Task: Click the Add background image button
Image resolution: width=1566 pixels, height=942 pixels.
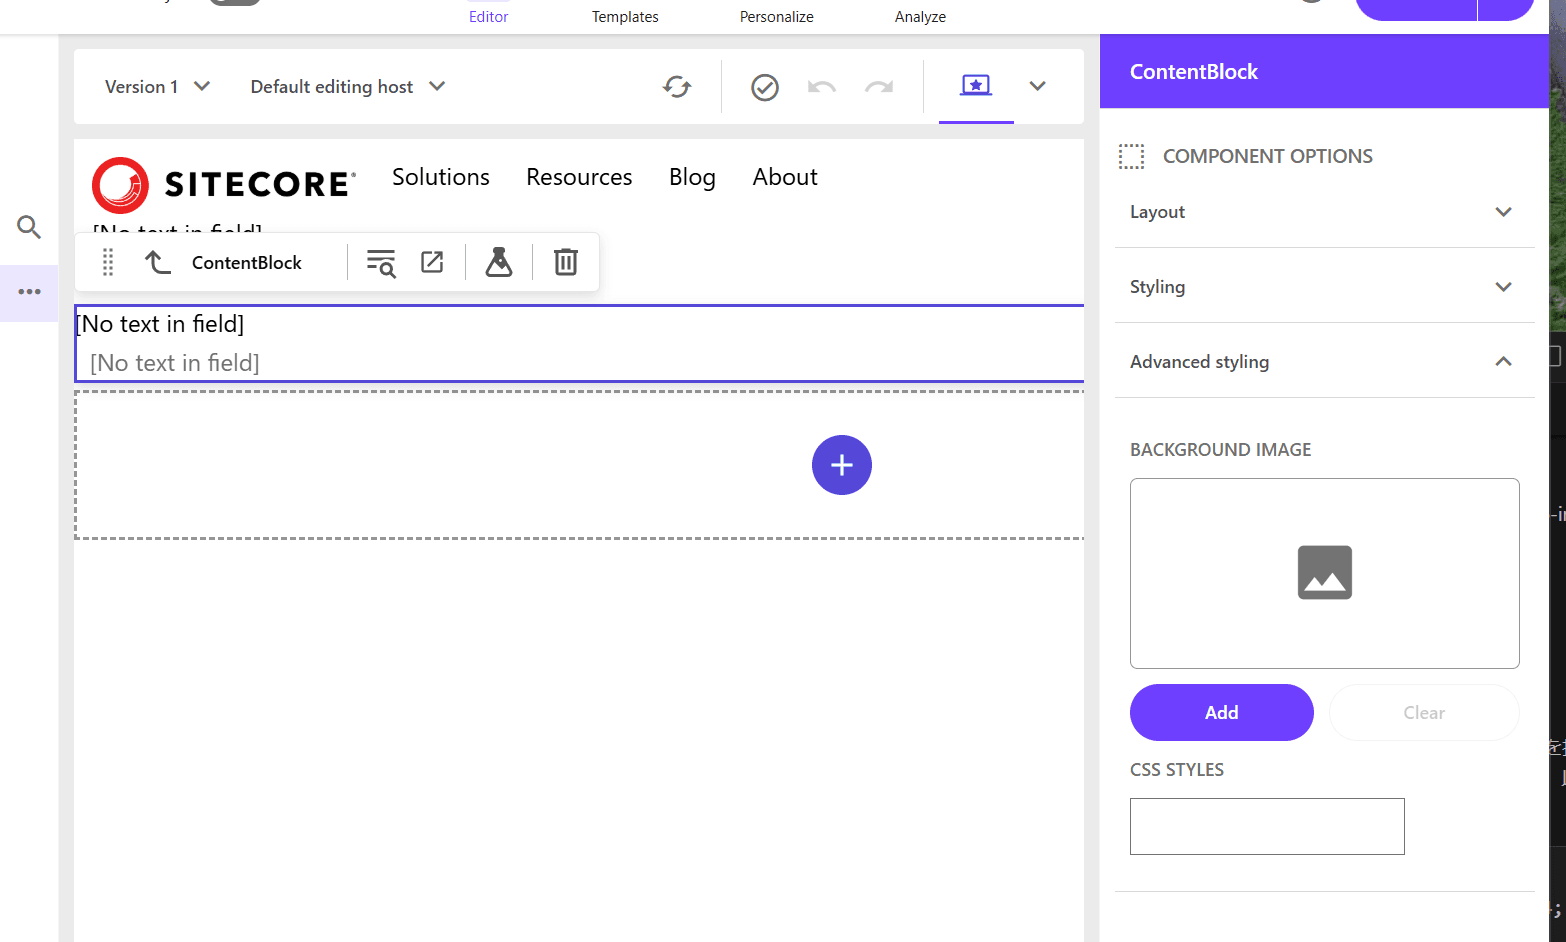Action: click(1221, 713)
